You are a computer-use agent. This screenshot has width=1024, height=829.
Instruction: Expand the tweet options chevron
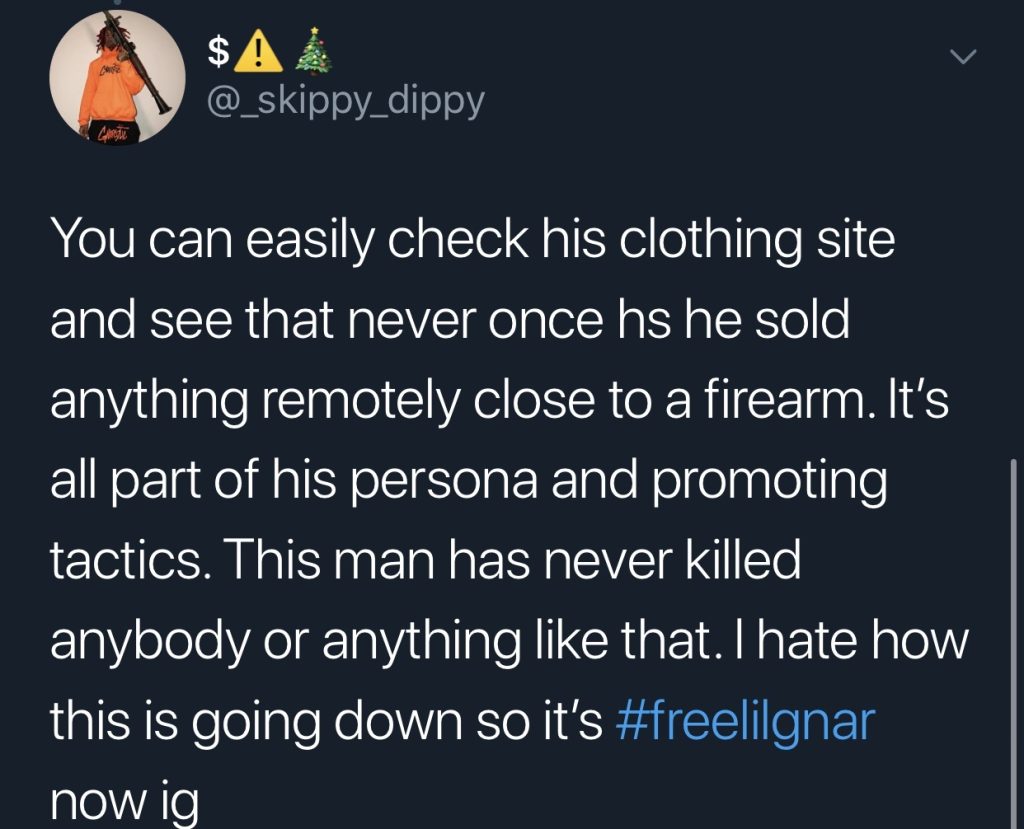point(963,57)
